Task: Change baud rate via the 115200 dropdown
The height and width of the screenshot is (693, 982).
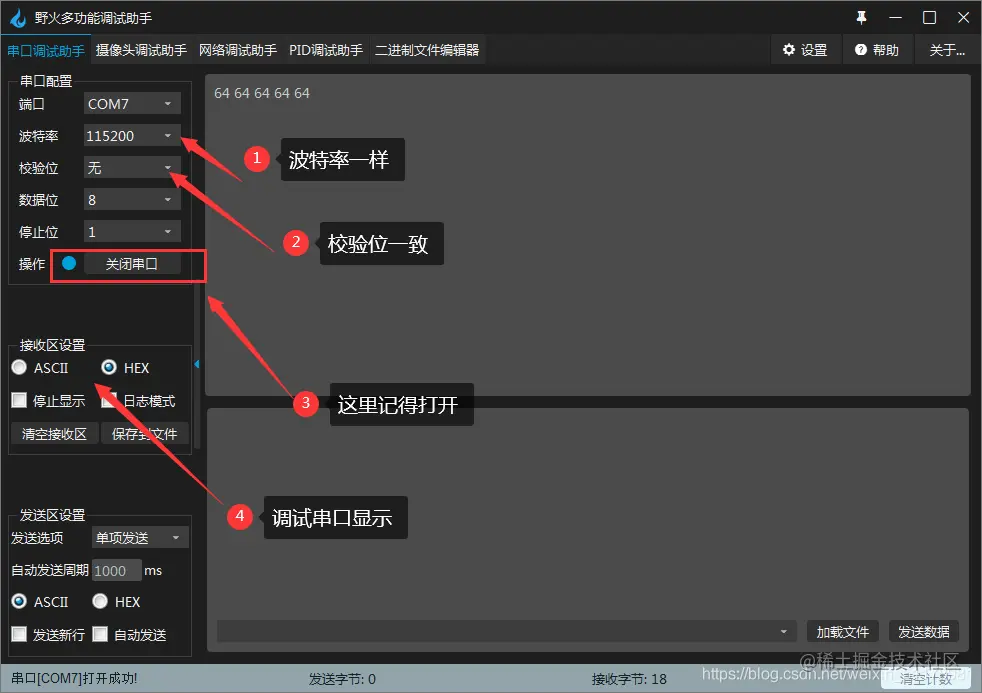Action: [x=131, y=135]
